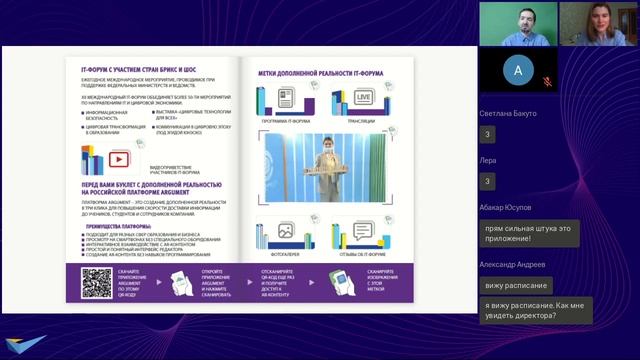Click the chat name "Александр Андреев"
The width and height of the screenshot is (640, 360).
click(512, 264)
